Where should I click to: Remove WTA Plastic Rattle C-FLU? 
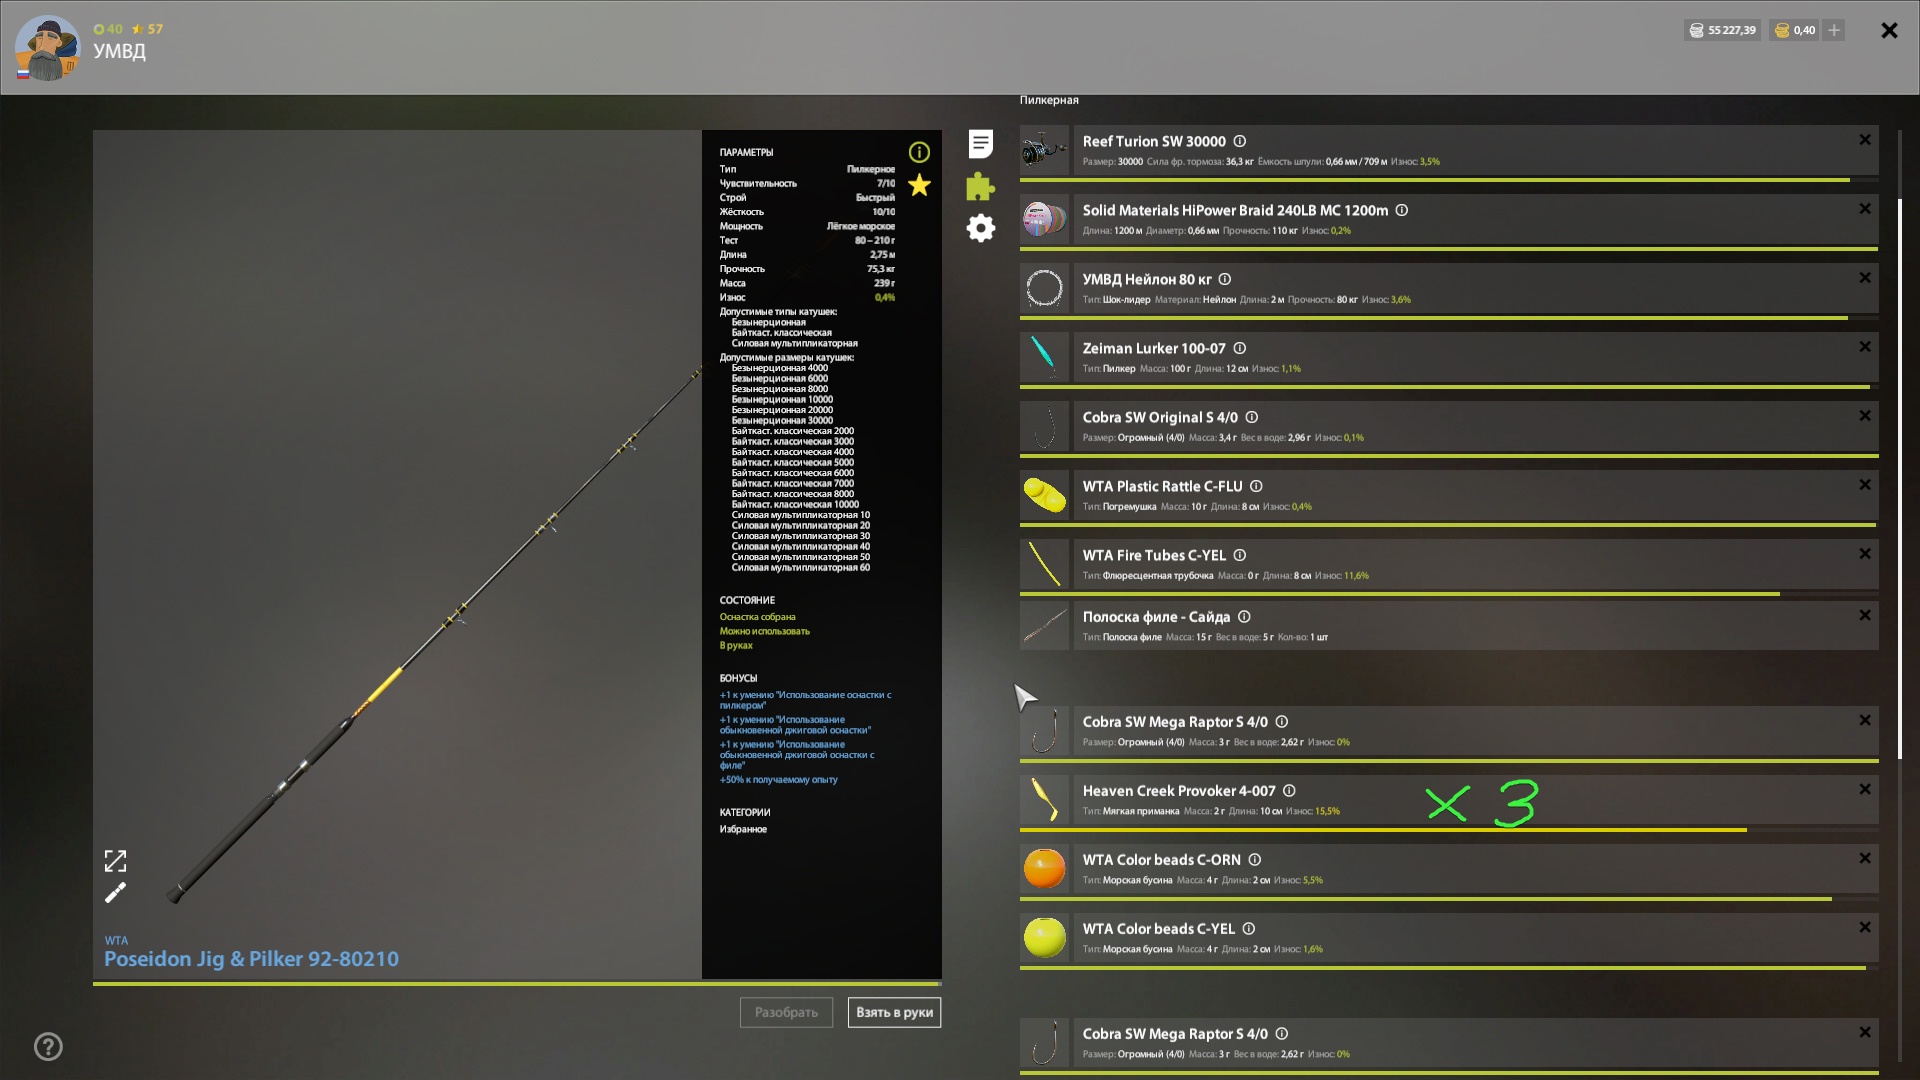[x=1865, y=485]
